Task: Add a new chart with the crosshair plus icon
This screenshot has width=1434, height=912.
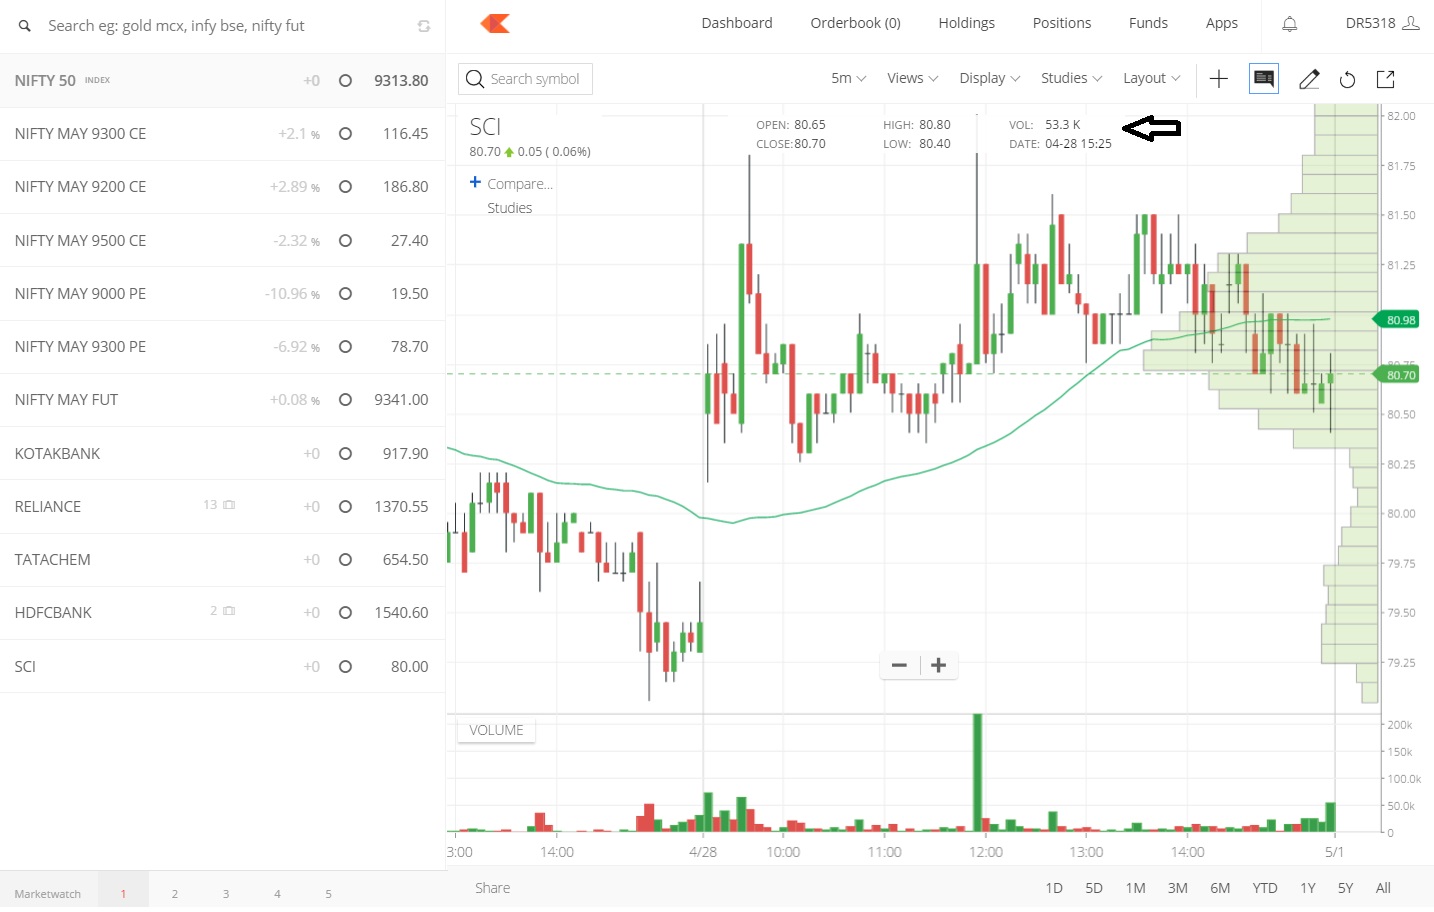Action: point(1219,79)
